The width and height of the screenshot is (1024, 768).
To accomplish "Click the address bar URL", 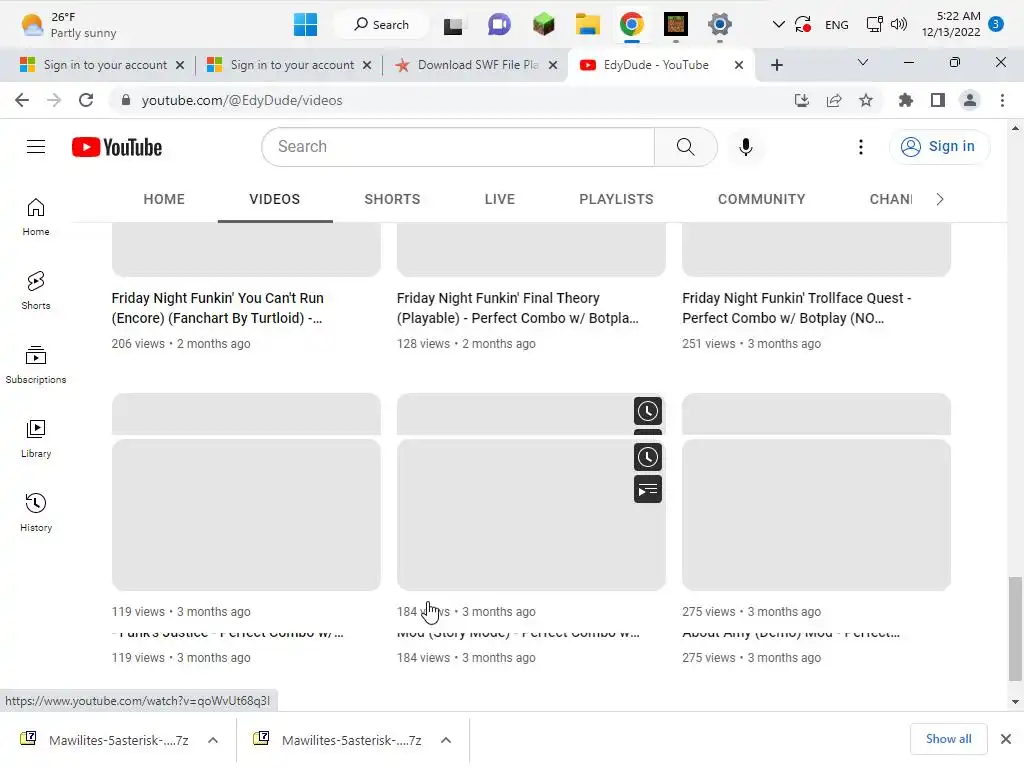I will 242,100.
